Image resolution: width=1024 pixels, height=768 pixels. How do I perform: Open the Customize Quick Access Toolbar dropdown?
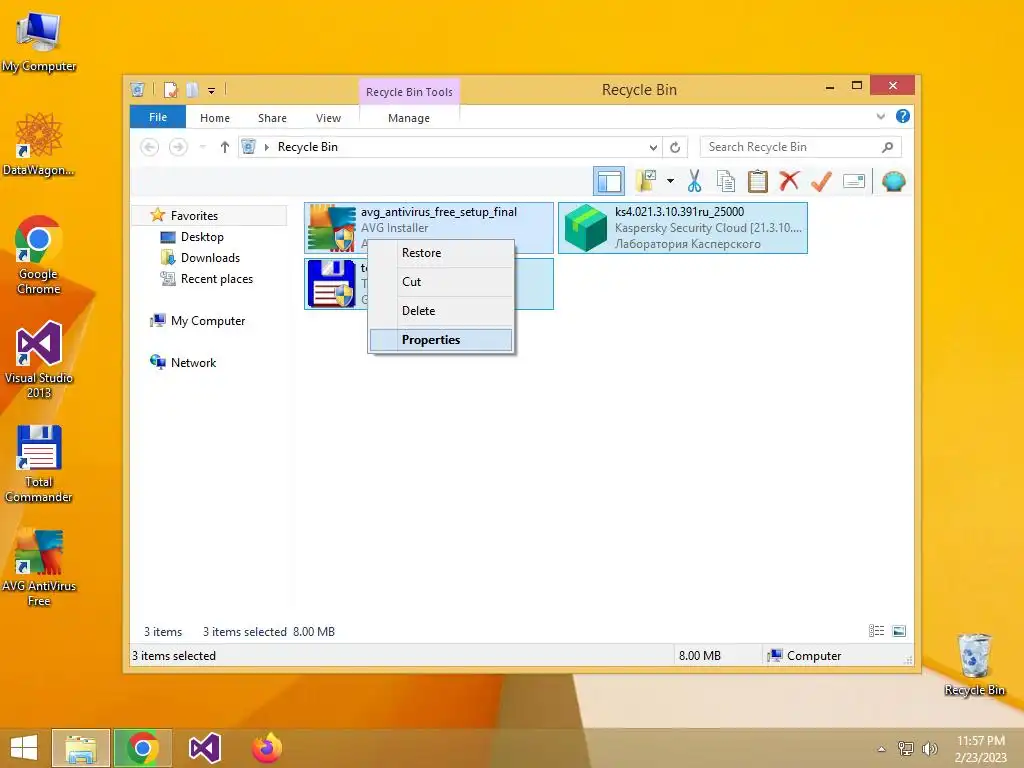point(212,91)
